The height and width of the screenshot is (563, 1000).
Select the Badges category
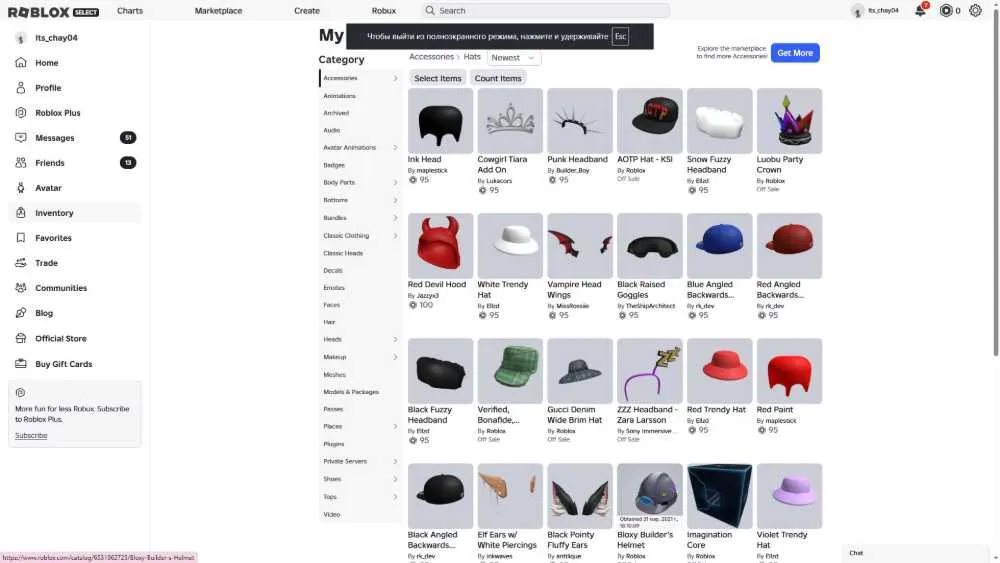(x=334, y=165)
